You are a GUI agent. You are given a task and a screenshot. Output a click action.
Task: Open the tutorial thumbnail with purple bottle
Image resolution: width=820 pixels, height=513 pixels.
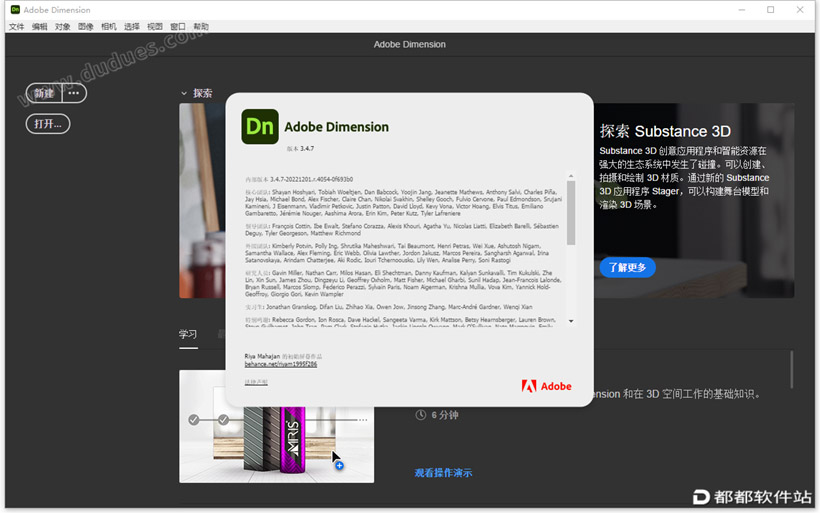pyautogui.click(x=277, y=426)
